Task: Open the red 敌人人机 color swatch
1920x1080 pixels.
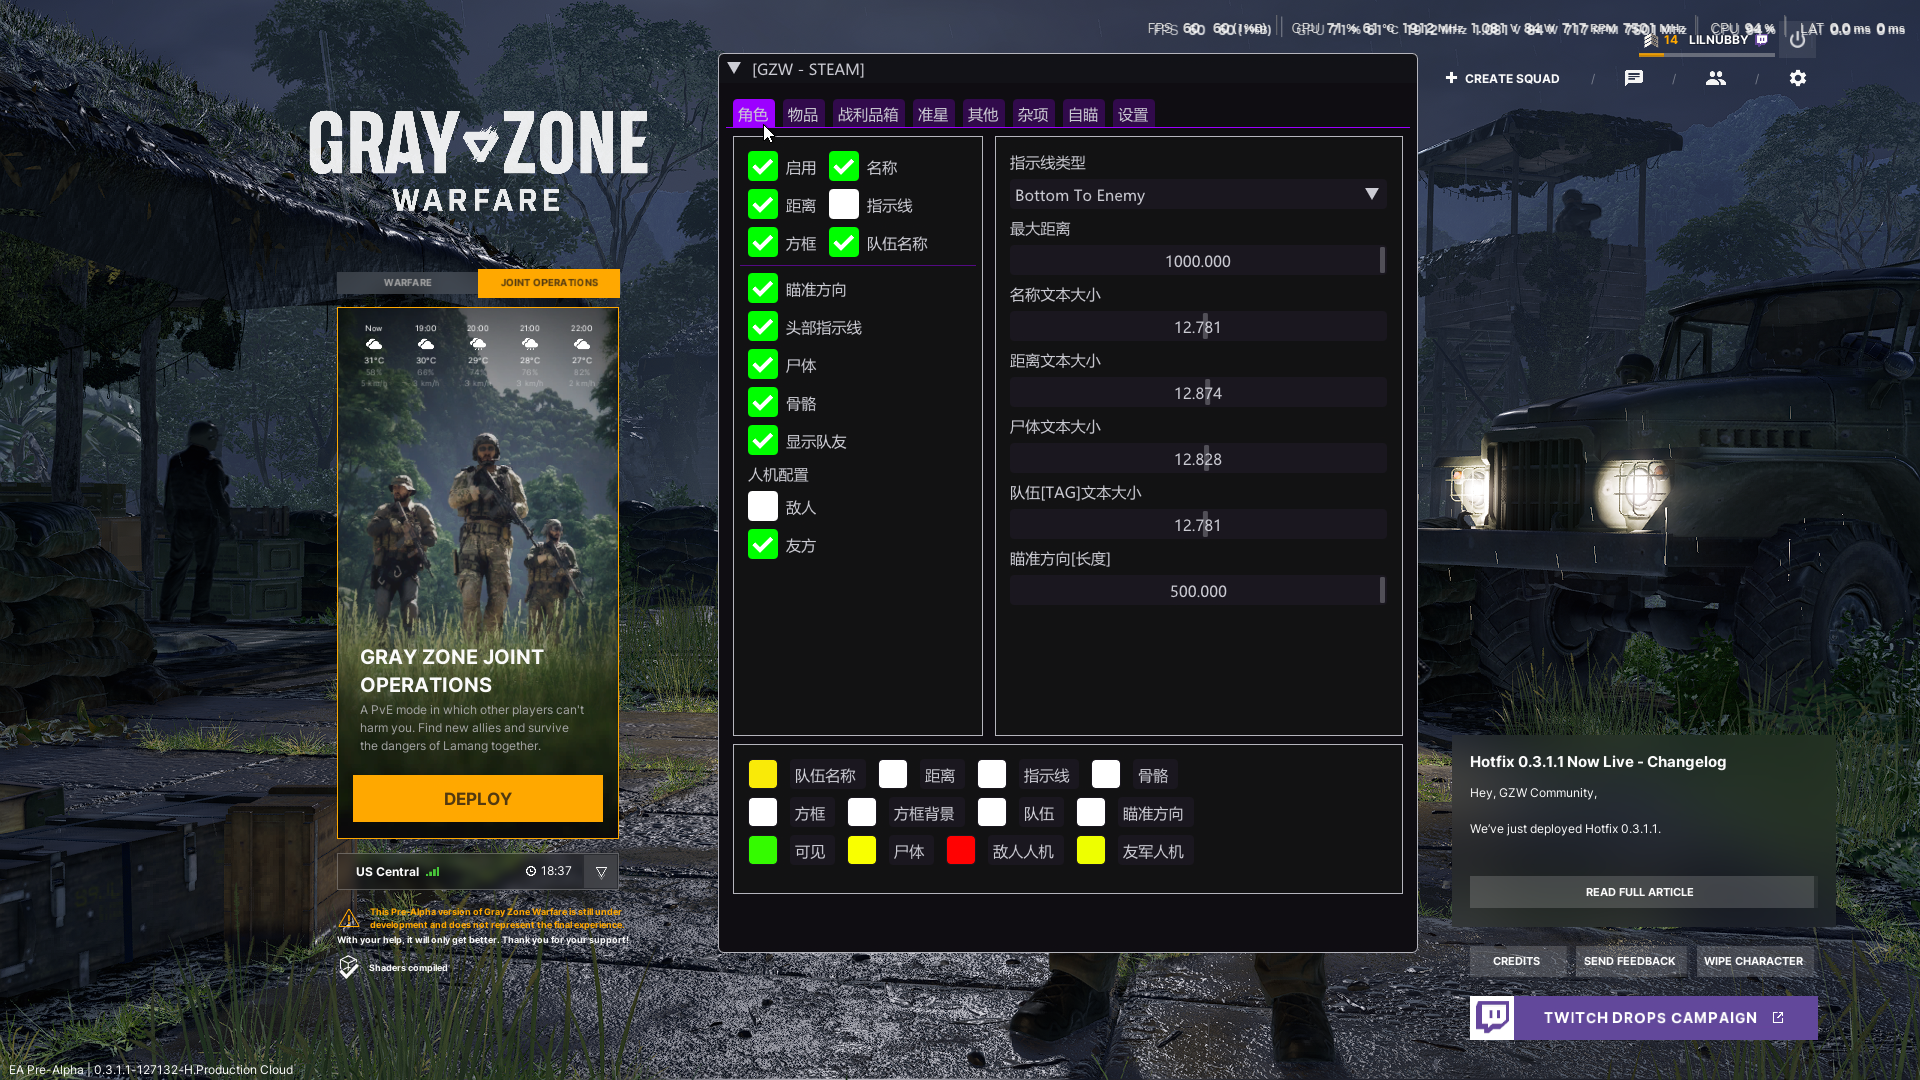Action: [961, 851]
